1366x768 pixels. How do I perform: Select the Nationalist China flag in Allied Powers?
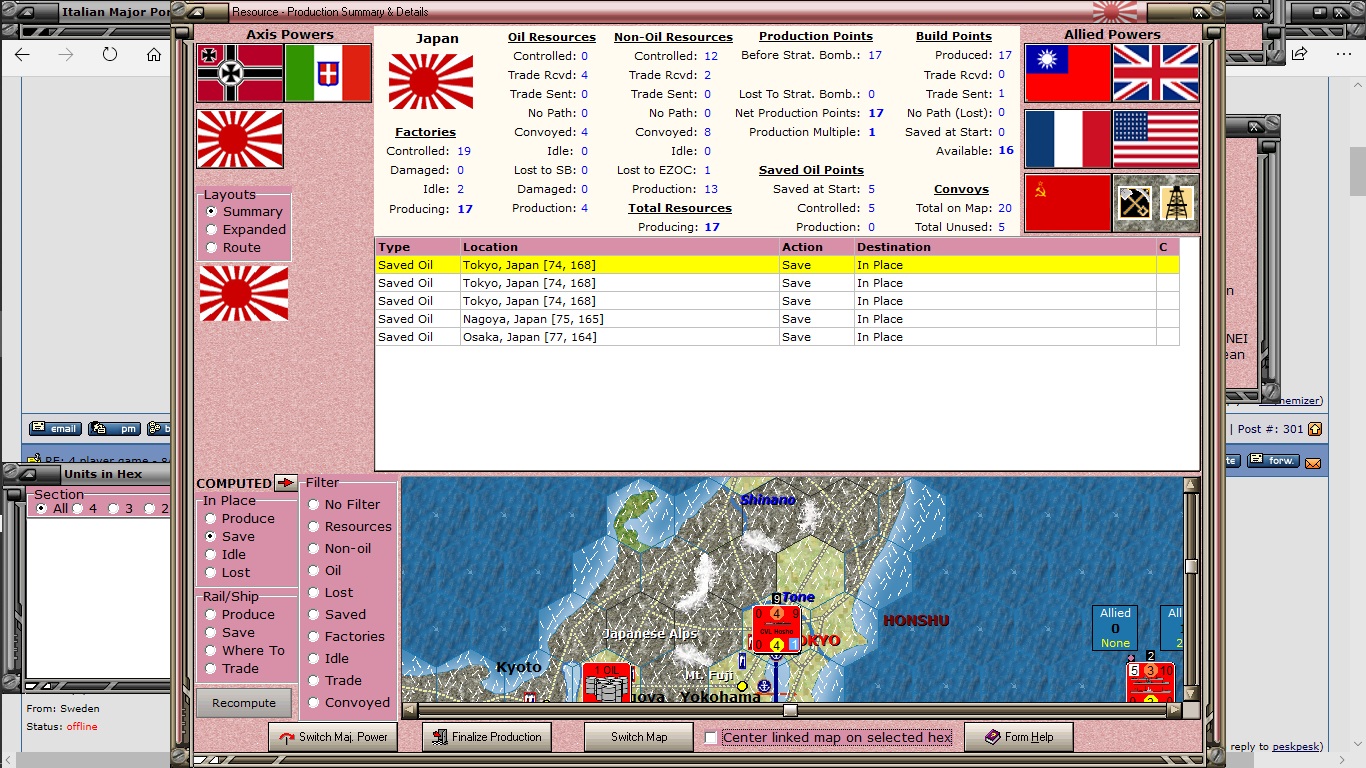coord(1068,73)
